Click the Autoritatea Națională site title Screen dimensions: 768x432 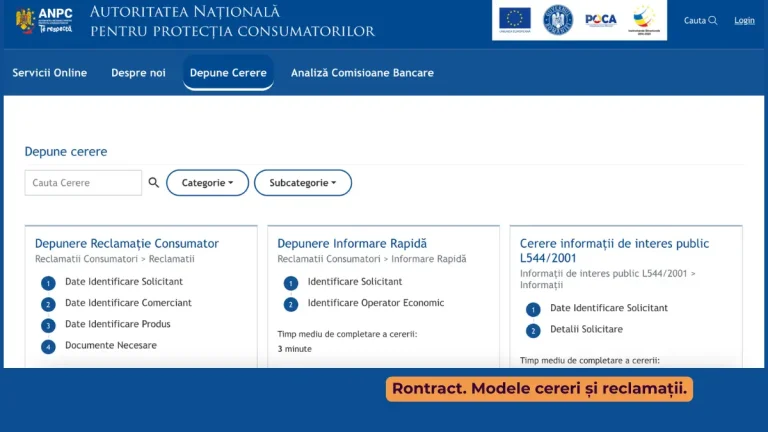pos(232,21)
